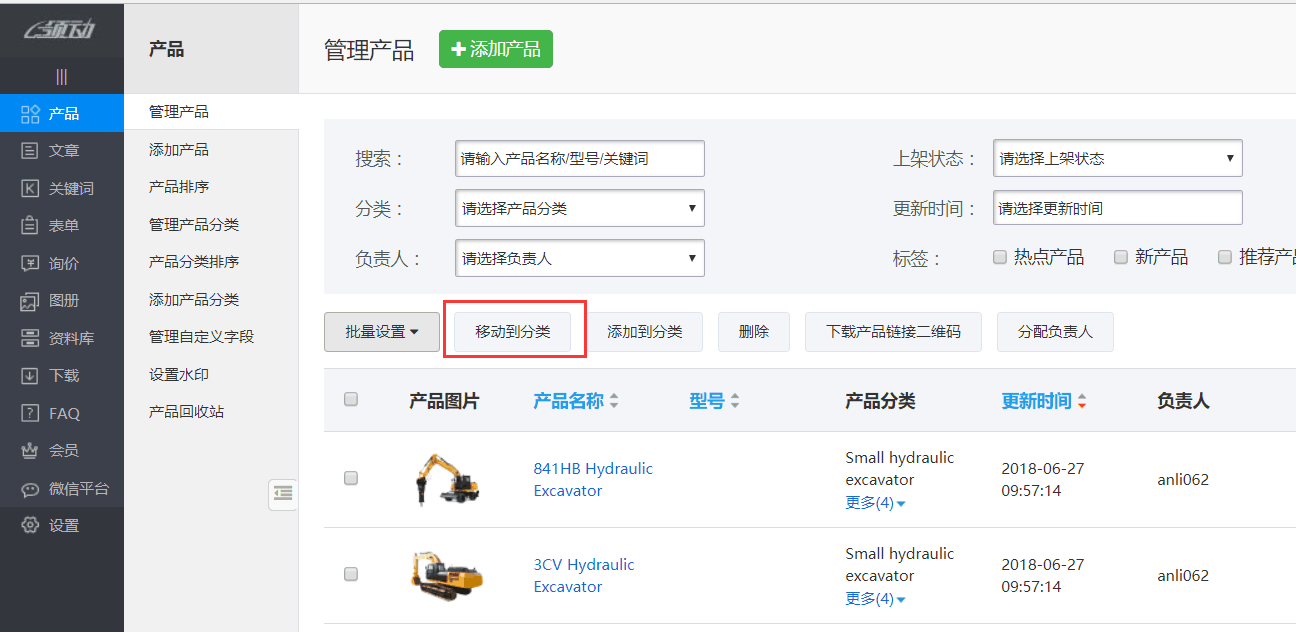The width and height of the screenshot is (1296, 632).
Task: Collapse the submenu panel with toggle icon
Action: pyautogui.click(x=283, y=493)
